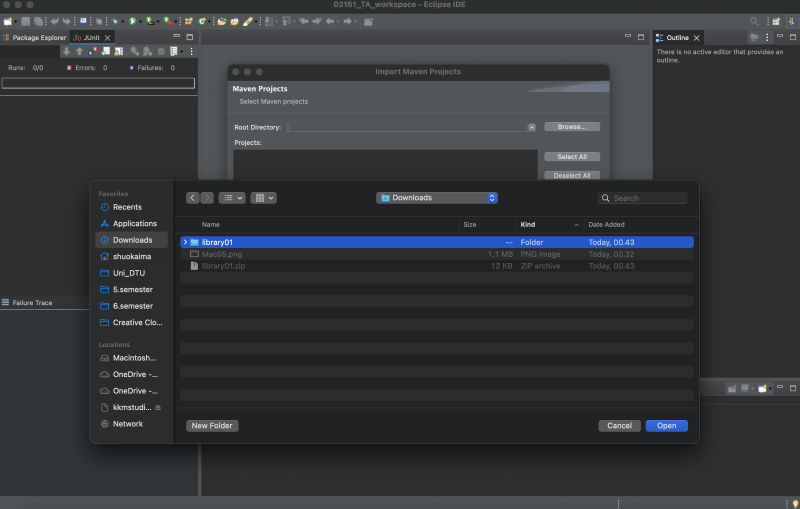Click the Save icon in Eclipse toolbar
Screen dimensions: 800x509
point(25,21)
